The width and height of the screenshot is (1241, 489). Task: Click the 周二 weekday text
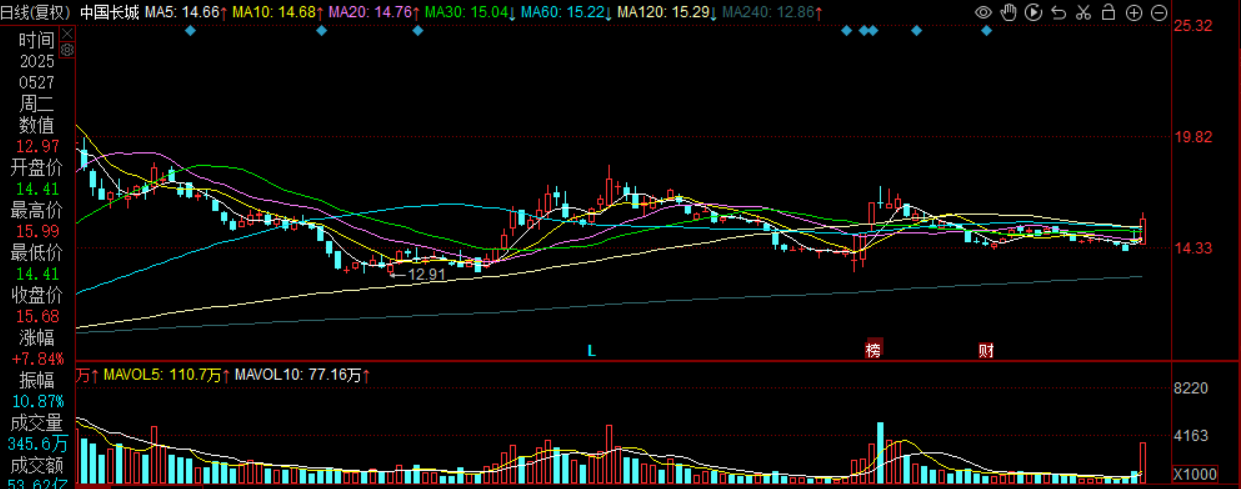pyautogui.click(x=36, y=104)
